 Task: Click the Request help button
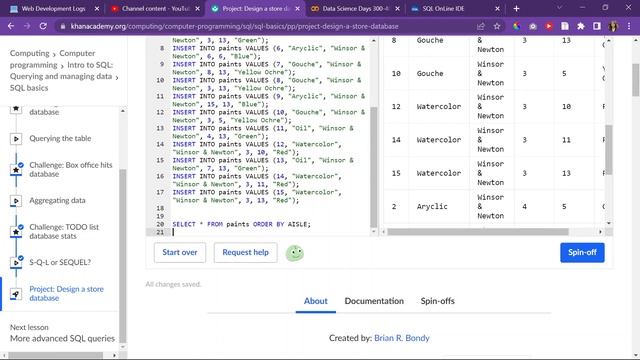245,253
